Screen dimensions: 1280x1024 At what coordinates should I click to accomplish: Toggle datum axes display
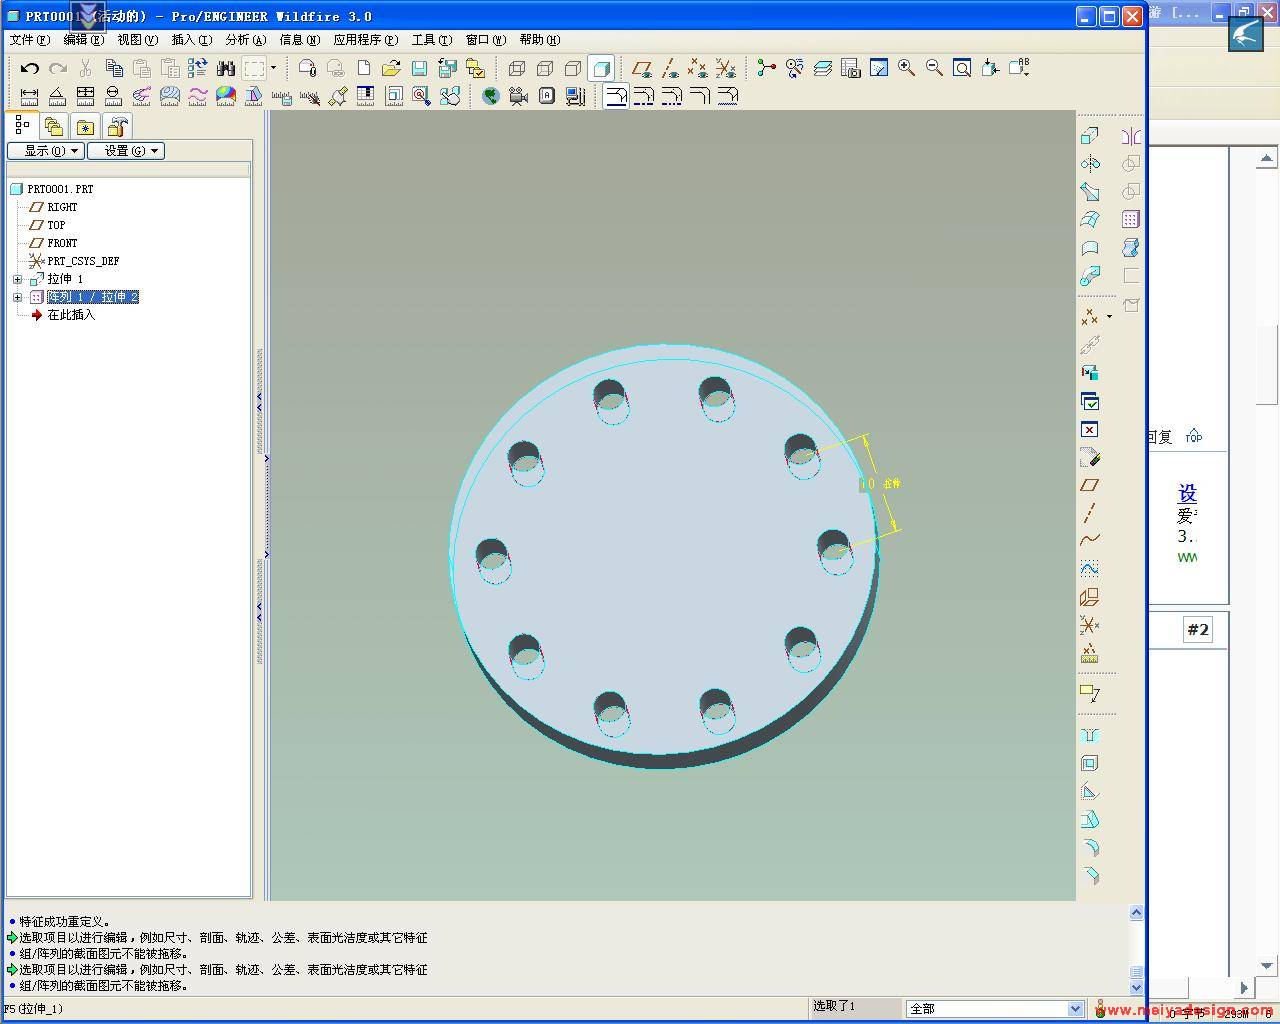670,68
